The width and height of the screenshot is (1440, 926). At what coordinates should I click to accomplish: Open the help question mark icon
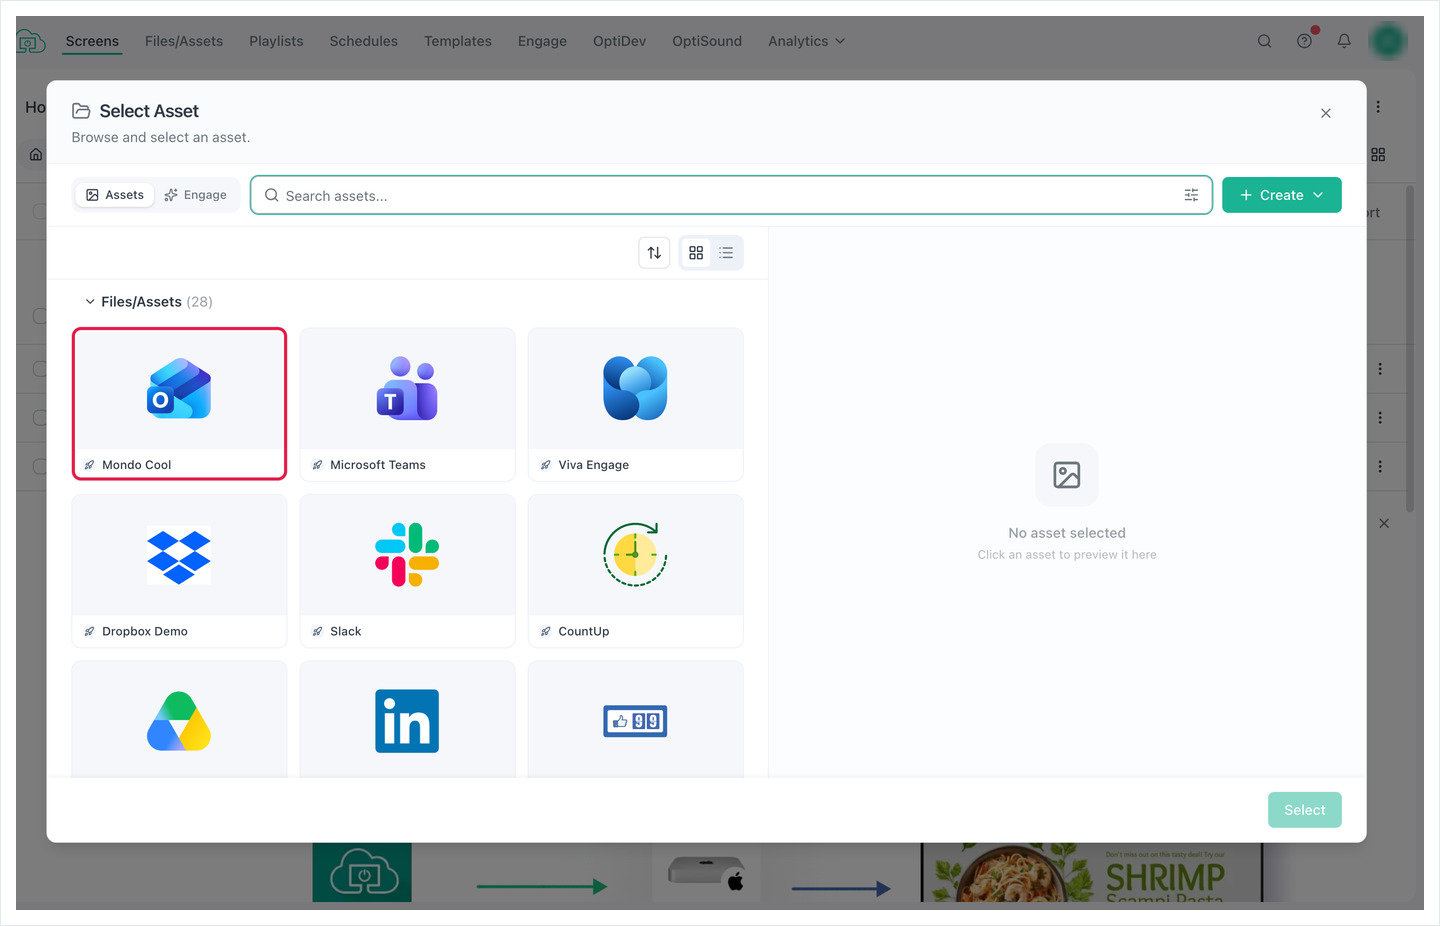[x=1304, y=41]
